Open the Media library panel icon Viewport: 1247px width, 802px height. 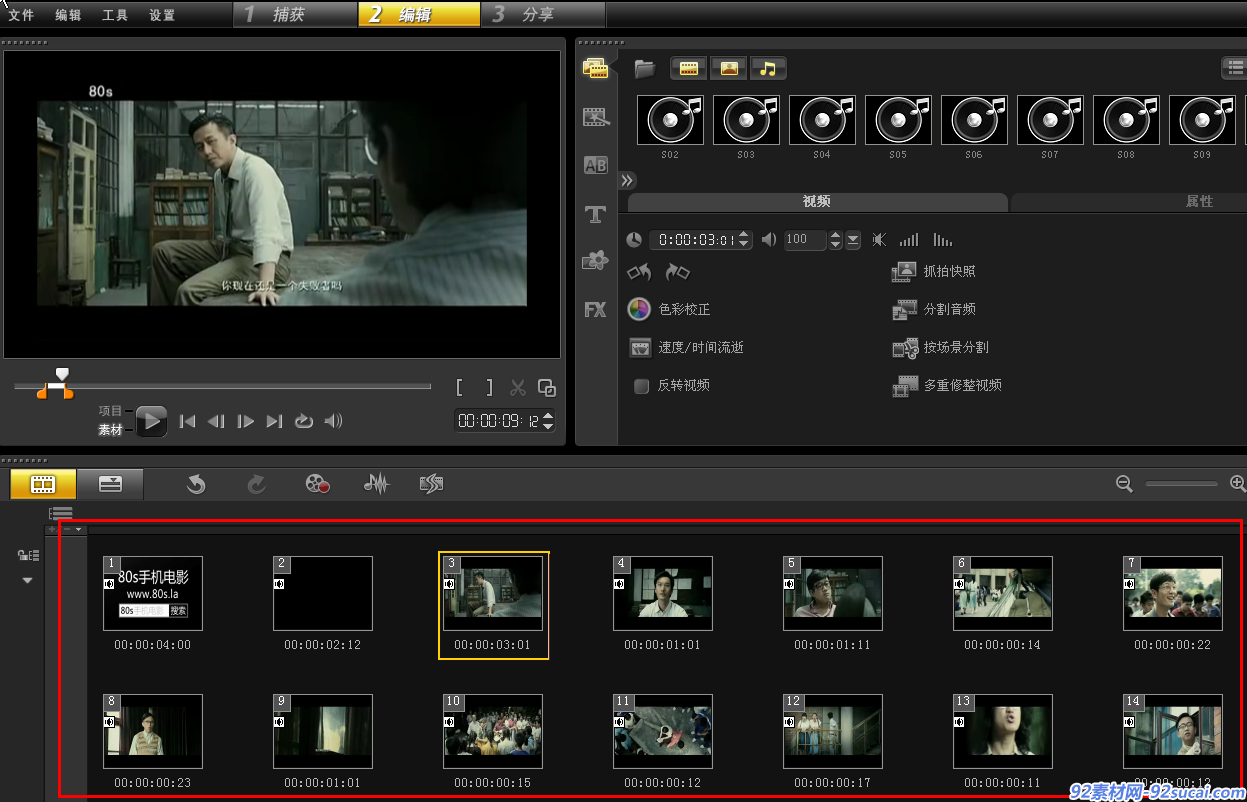click(x=595, y=68)
